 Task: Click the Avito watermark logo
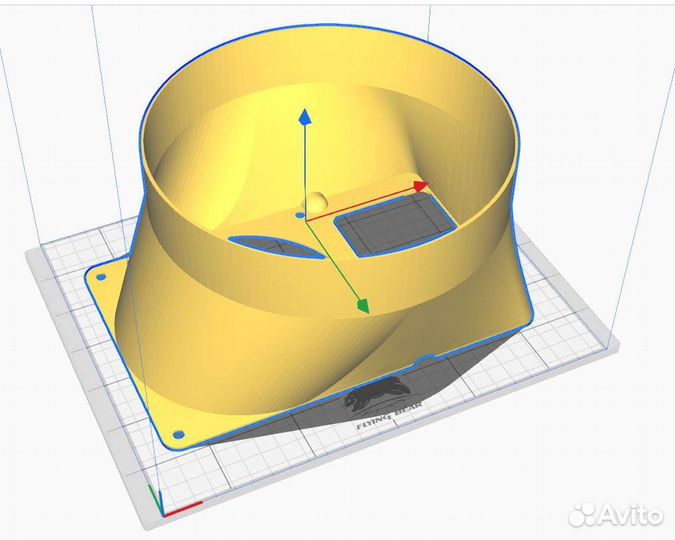pos(615,515)
